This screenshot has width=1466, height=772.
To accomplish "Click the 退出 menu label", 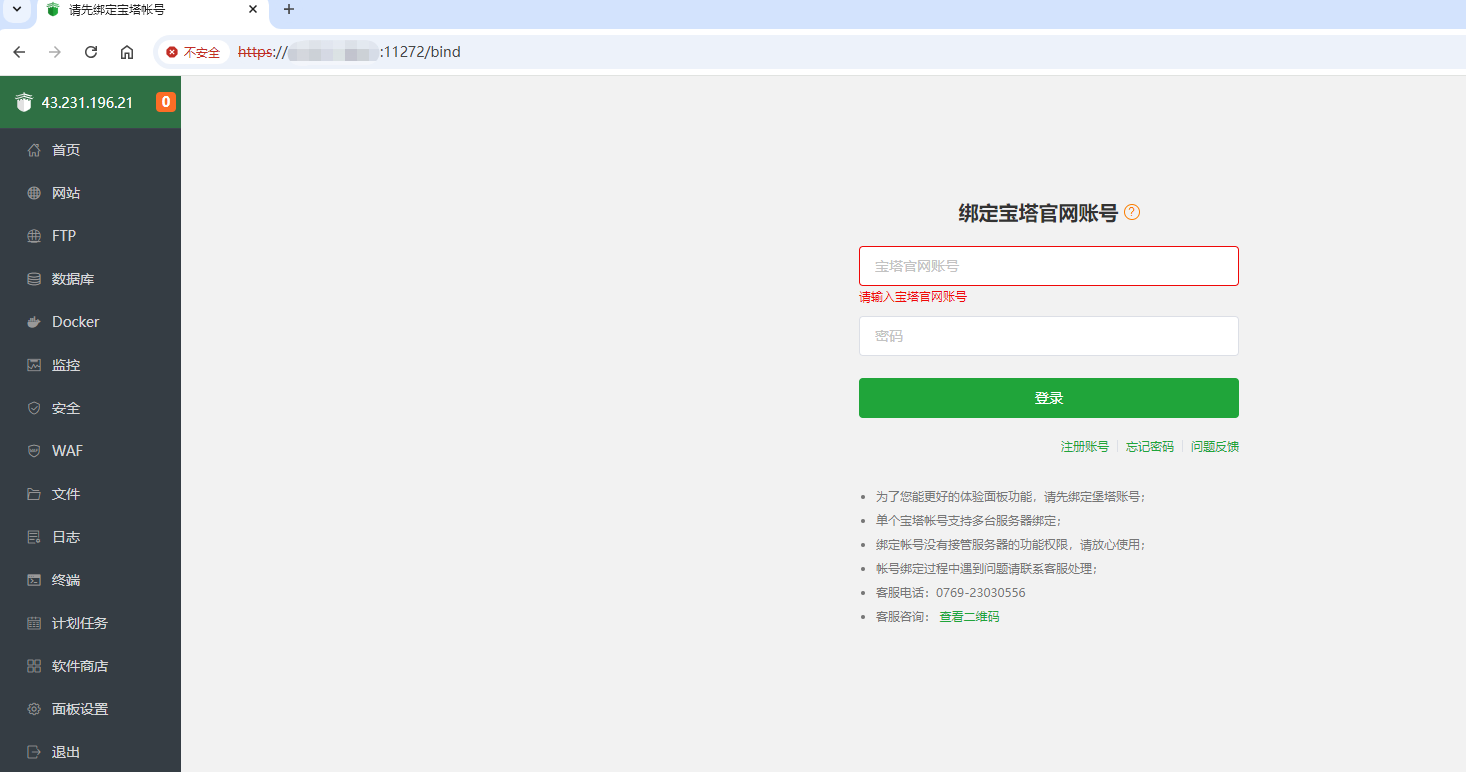I will point(66,752).
